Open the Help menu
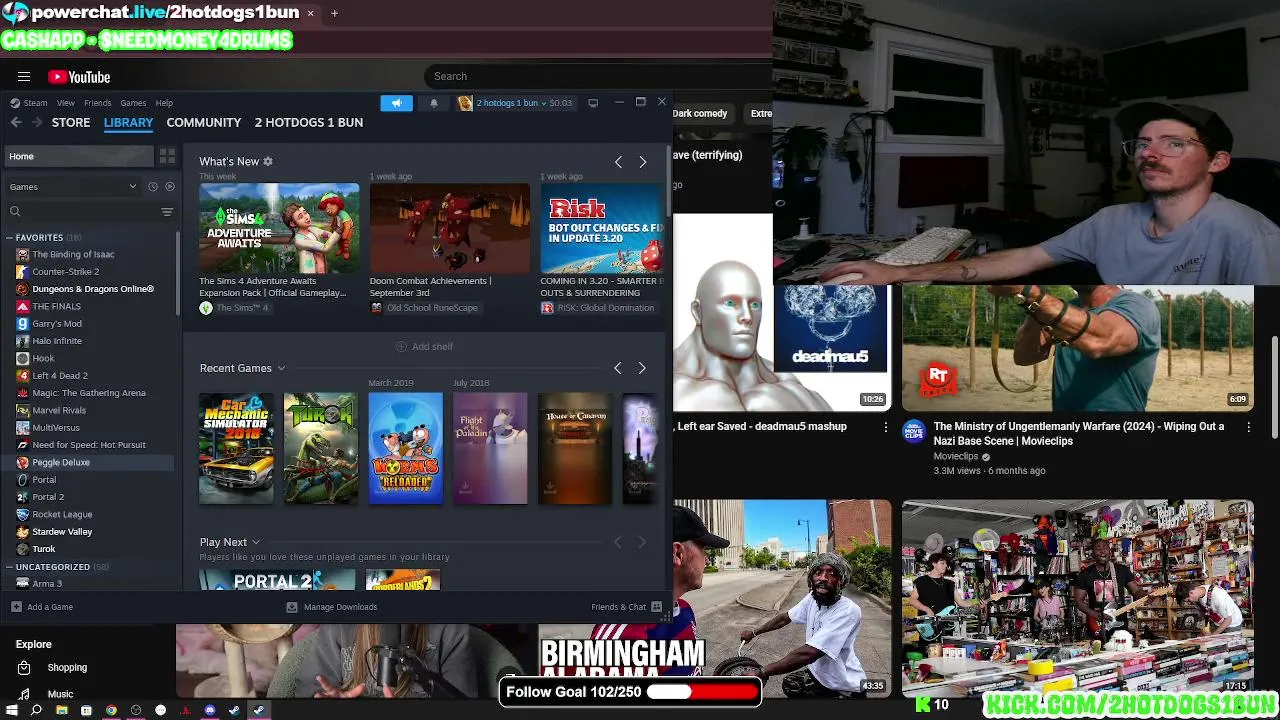Image resolution: width=1280 pixels, height=720 pixels. tap(164, 103)
